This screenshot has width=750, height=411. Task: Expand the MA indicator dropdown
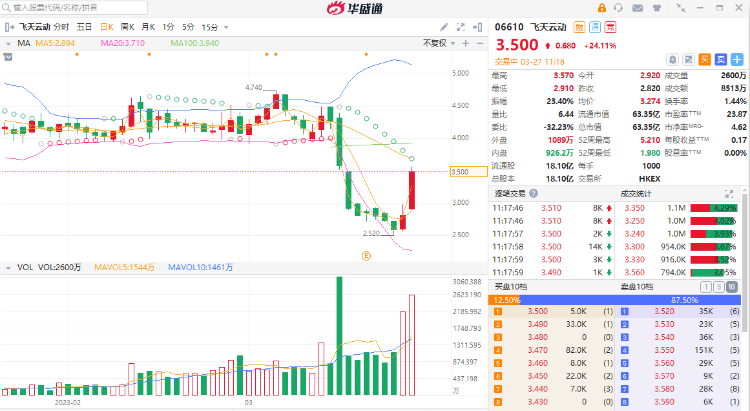[x=8, y=44]
